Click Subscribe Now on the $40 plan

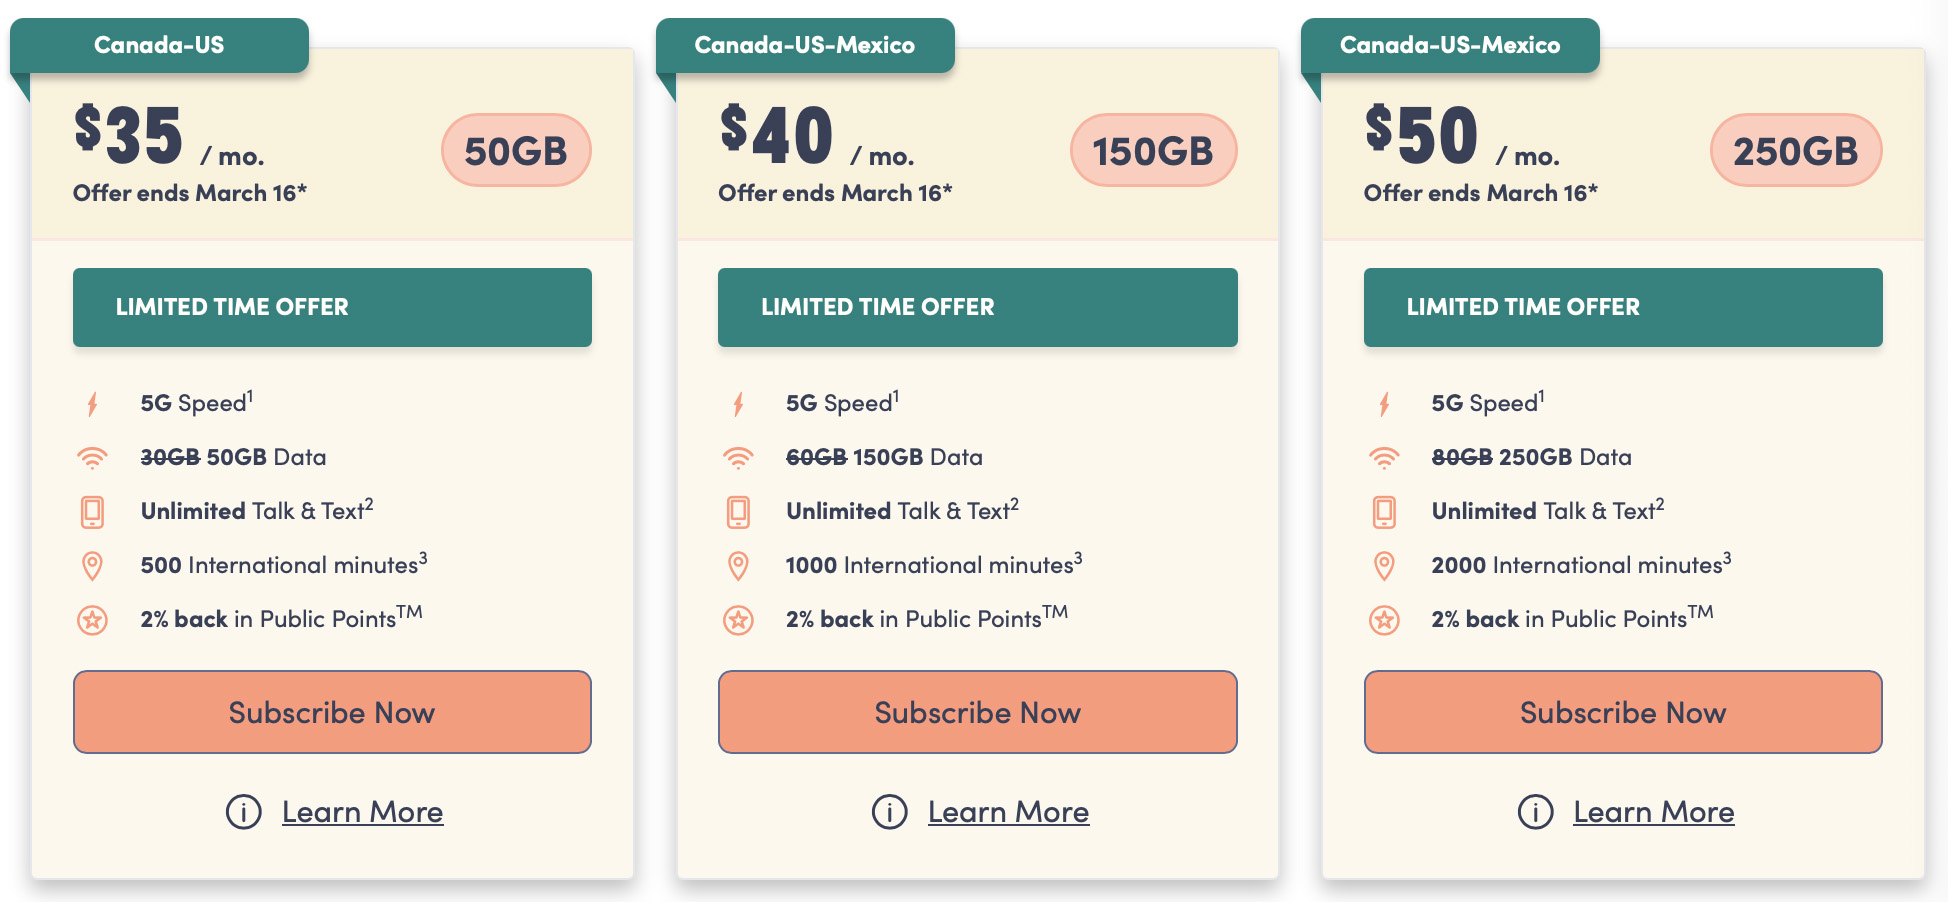point(977,712)
